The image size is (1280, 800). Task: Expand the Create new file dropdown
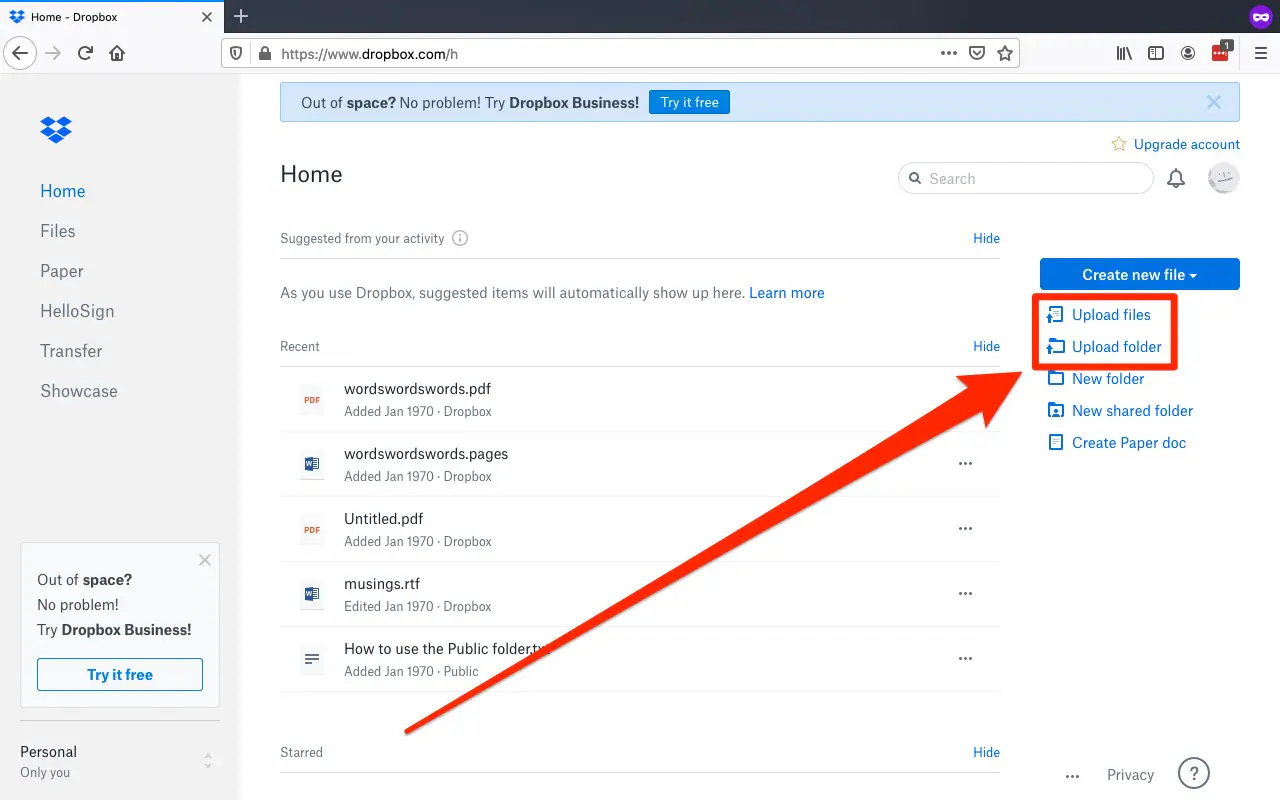coord(1139,275)
